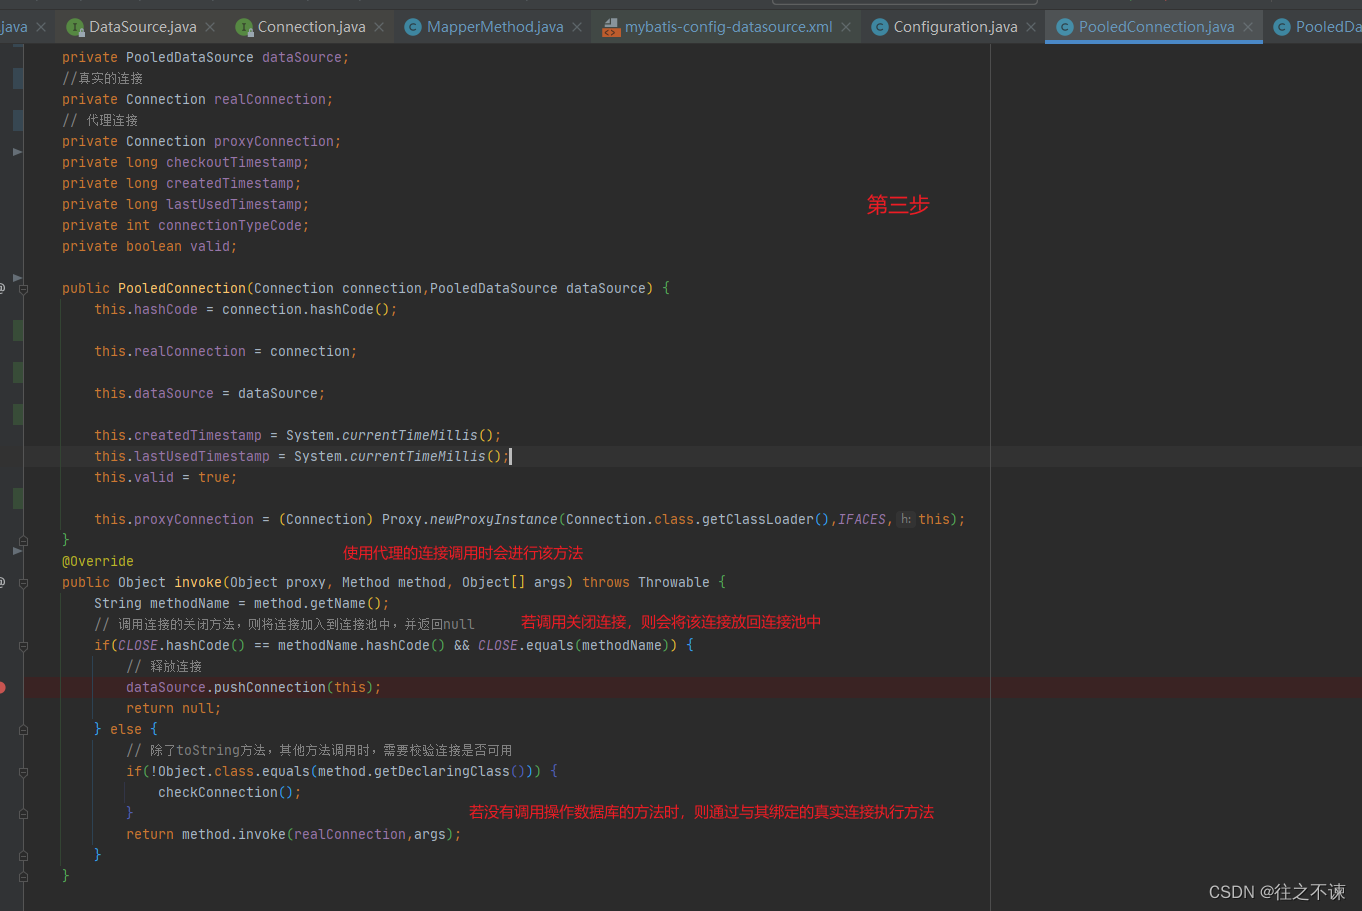The width and height of the screenshot is (1362, 911).
Task: Click fold marker at constructor's closing brace
Action: [23, 540]
